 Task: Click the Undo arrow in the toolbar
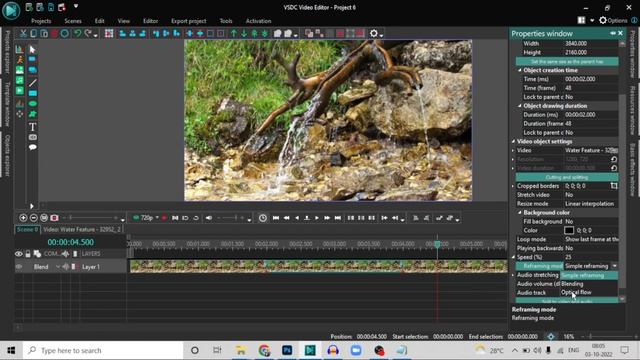78,33
